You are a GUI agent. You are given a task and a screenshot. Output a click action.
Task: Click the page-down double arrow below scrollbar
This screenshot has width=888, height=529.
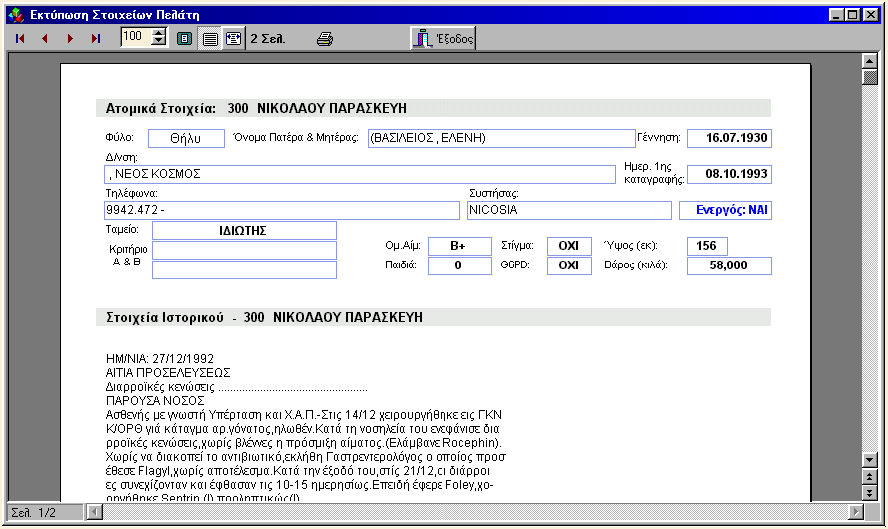pyautogui.click(x=870, y=493)
